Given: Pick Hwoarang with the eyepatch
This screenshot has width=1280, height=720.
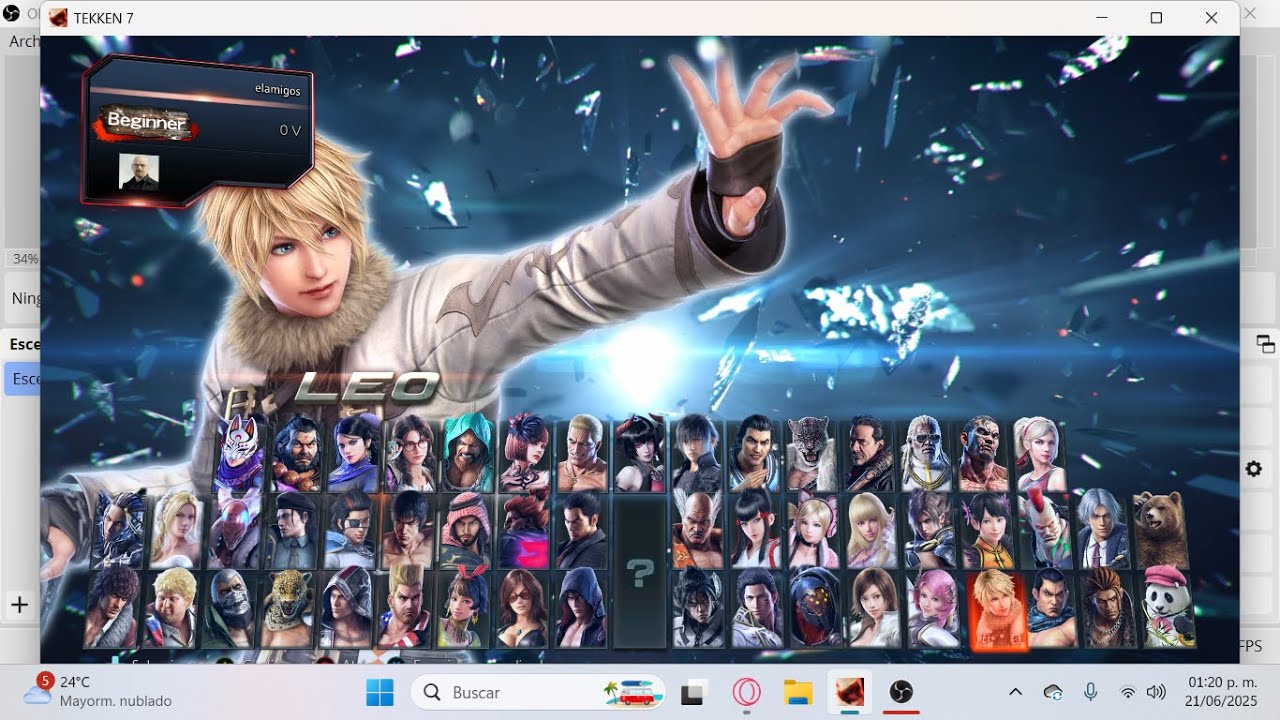Looking at the screenshot, I should click(x=351, y=530).
